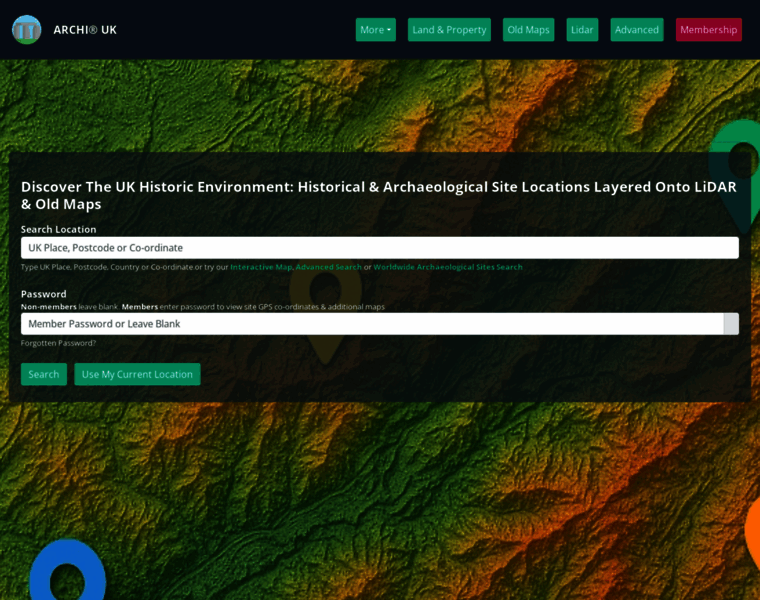
Task: Open the Lidar navigation item
Action: (x=582, y=30)
